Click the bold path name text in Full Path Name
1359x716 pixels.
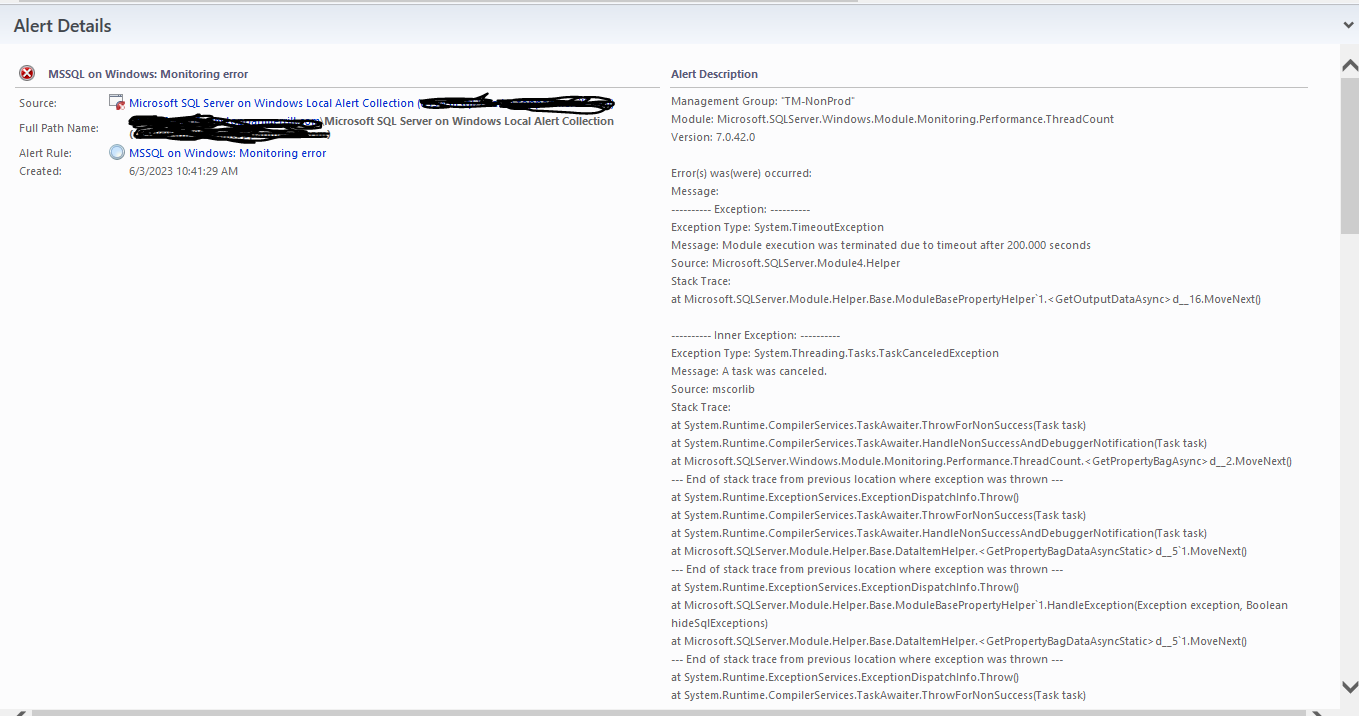[469, 121]
